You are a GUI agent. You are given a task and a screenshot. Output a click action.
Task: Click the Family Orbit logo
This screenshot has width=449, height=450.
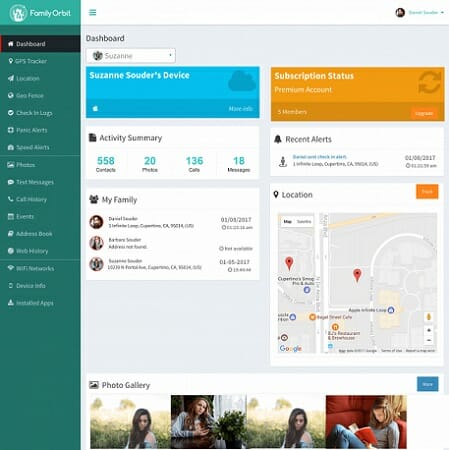[40, 13]
